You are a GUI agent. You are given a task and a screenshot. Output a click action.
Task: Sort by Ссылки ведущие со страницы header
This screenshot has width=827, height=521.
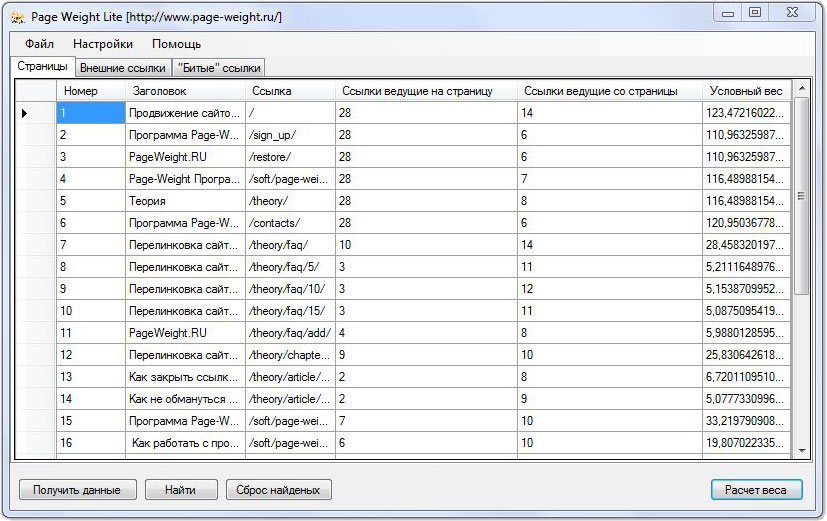click(609, 91)
